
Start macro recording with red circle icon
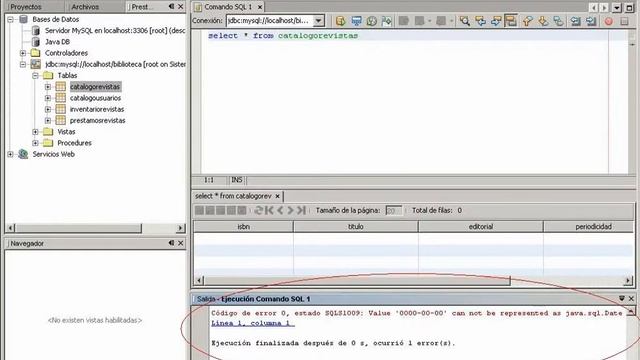pos(609,21)
